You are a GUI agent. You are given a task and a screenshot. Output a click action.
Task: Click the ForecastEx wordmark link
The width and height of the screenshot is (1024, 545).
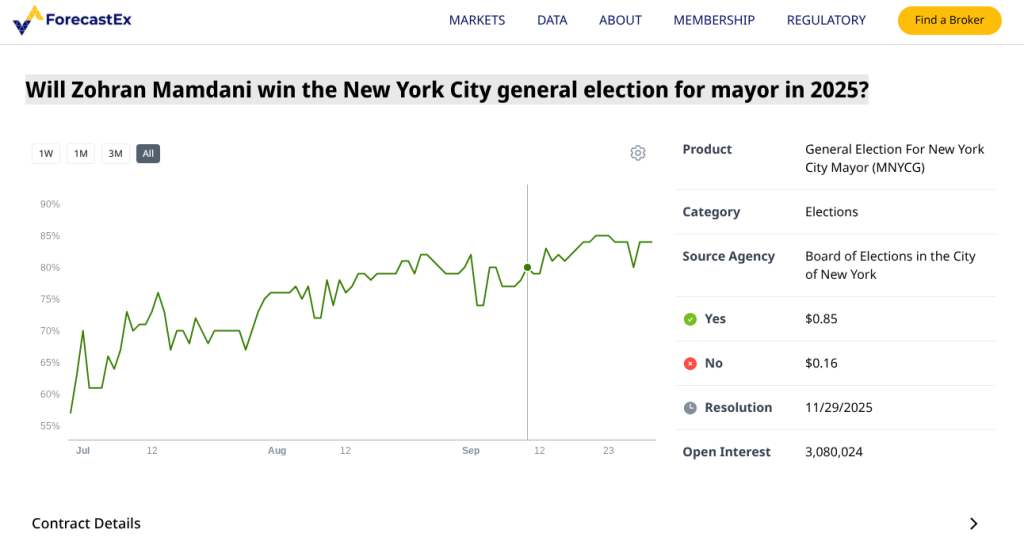88,20
